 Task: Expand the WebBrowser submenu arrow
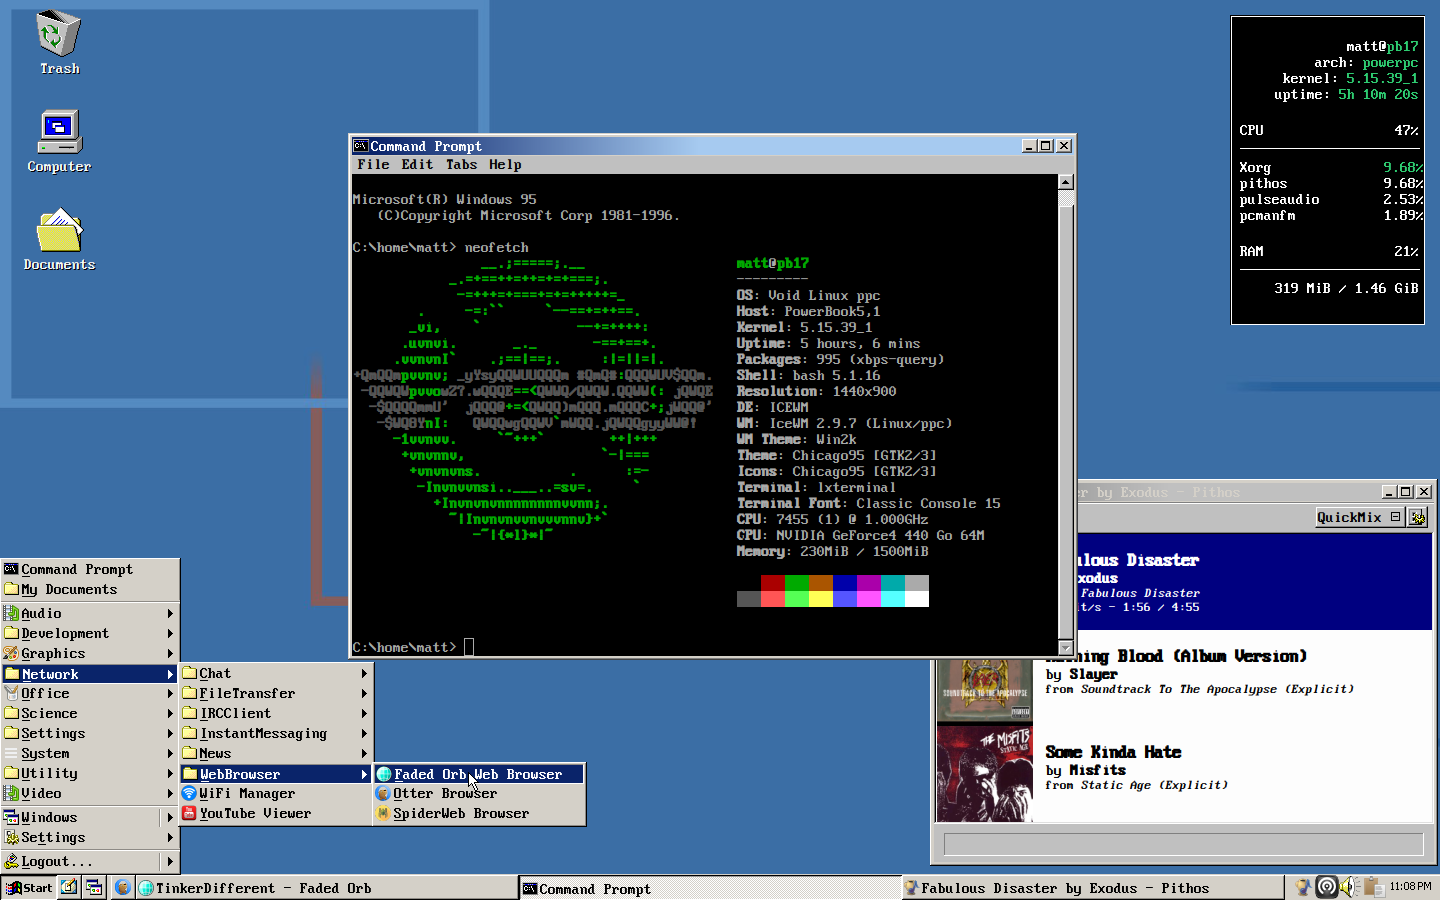click(364, 774)
